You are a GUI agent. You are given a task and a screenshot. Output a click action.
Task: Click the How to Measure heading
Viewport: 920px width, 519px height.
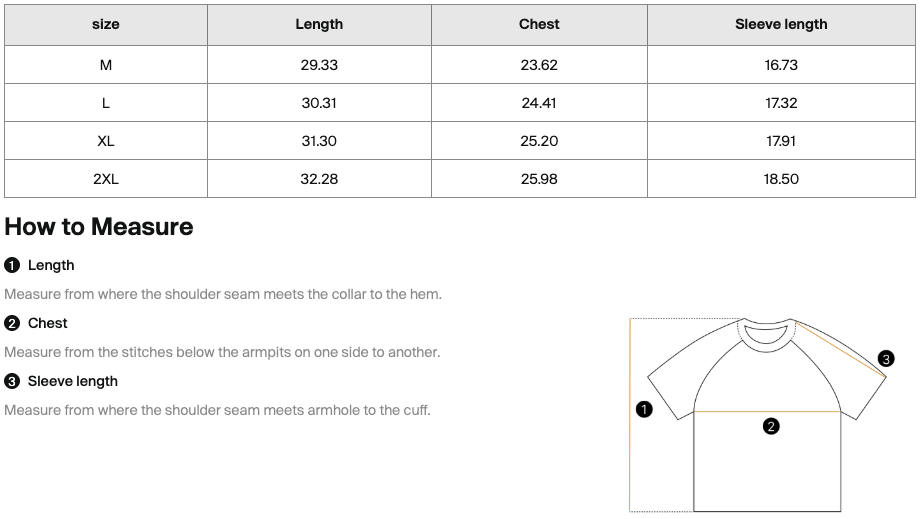(99, 227)
